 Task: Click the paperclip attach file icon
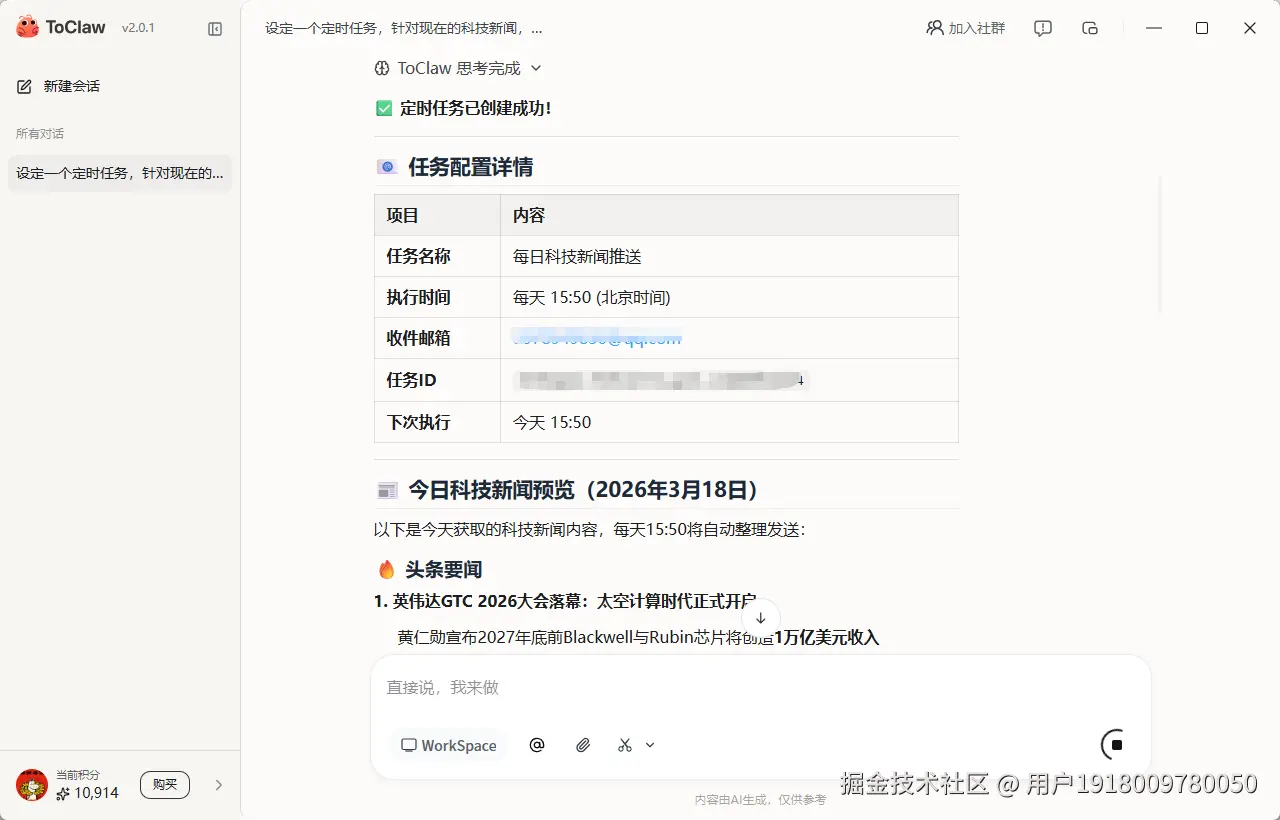point(583,745)
